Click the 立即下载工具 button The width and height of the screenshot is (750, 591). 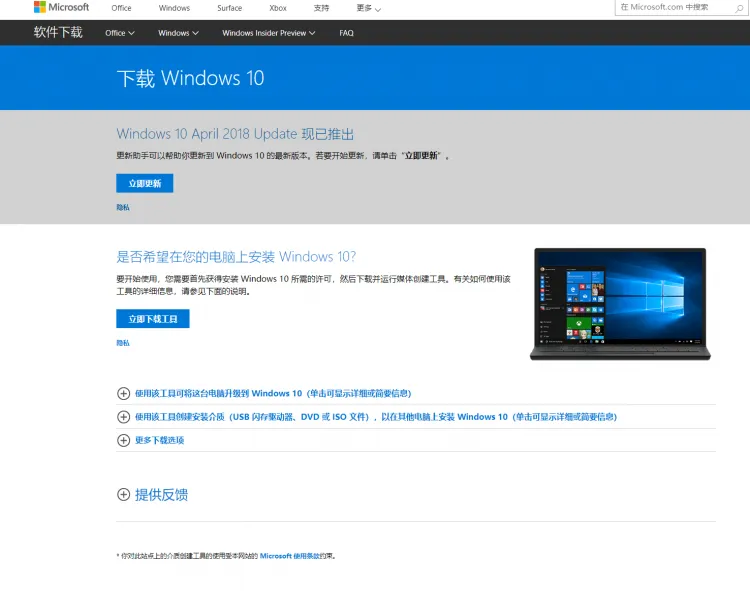pyautogui.click(x=153, y=319)
